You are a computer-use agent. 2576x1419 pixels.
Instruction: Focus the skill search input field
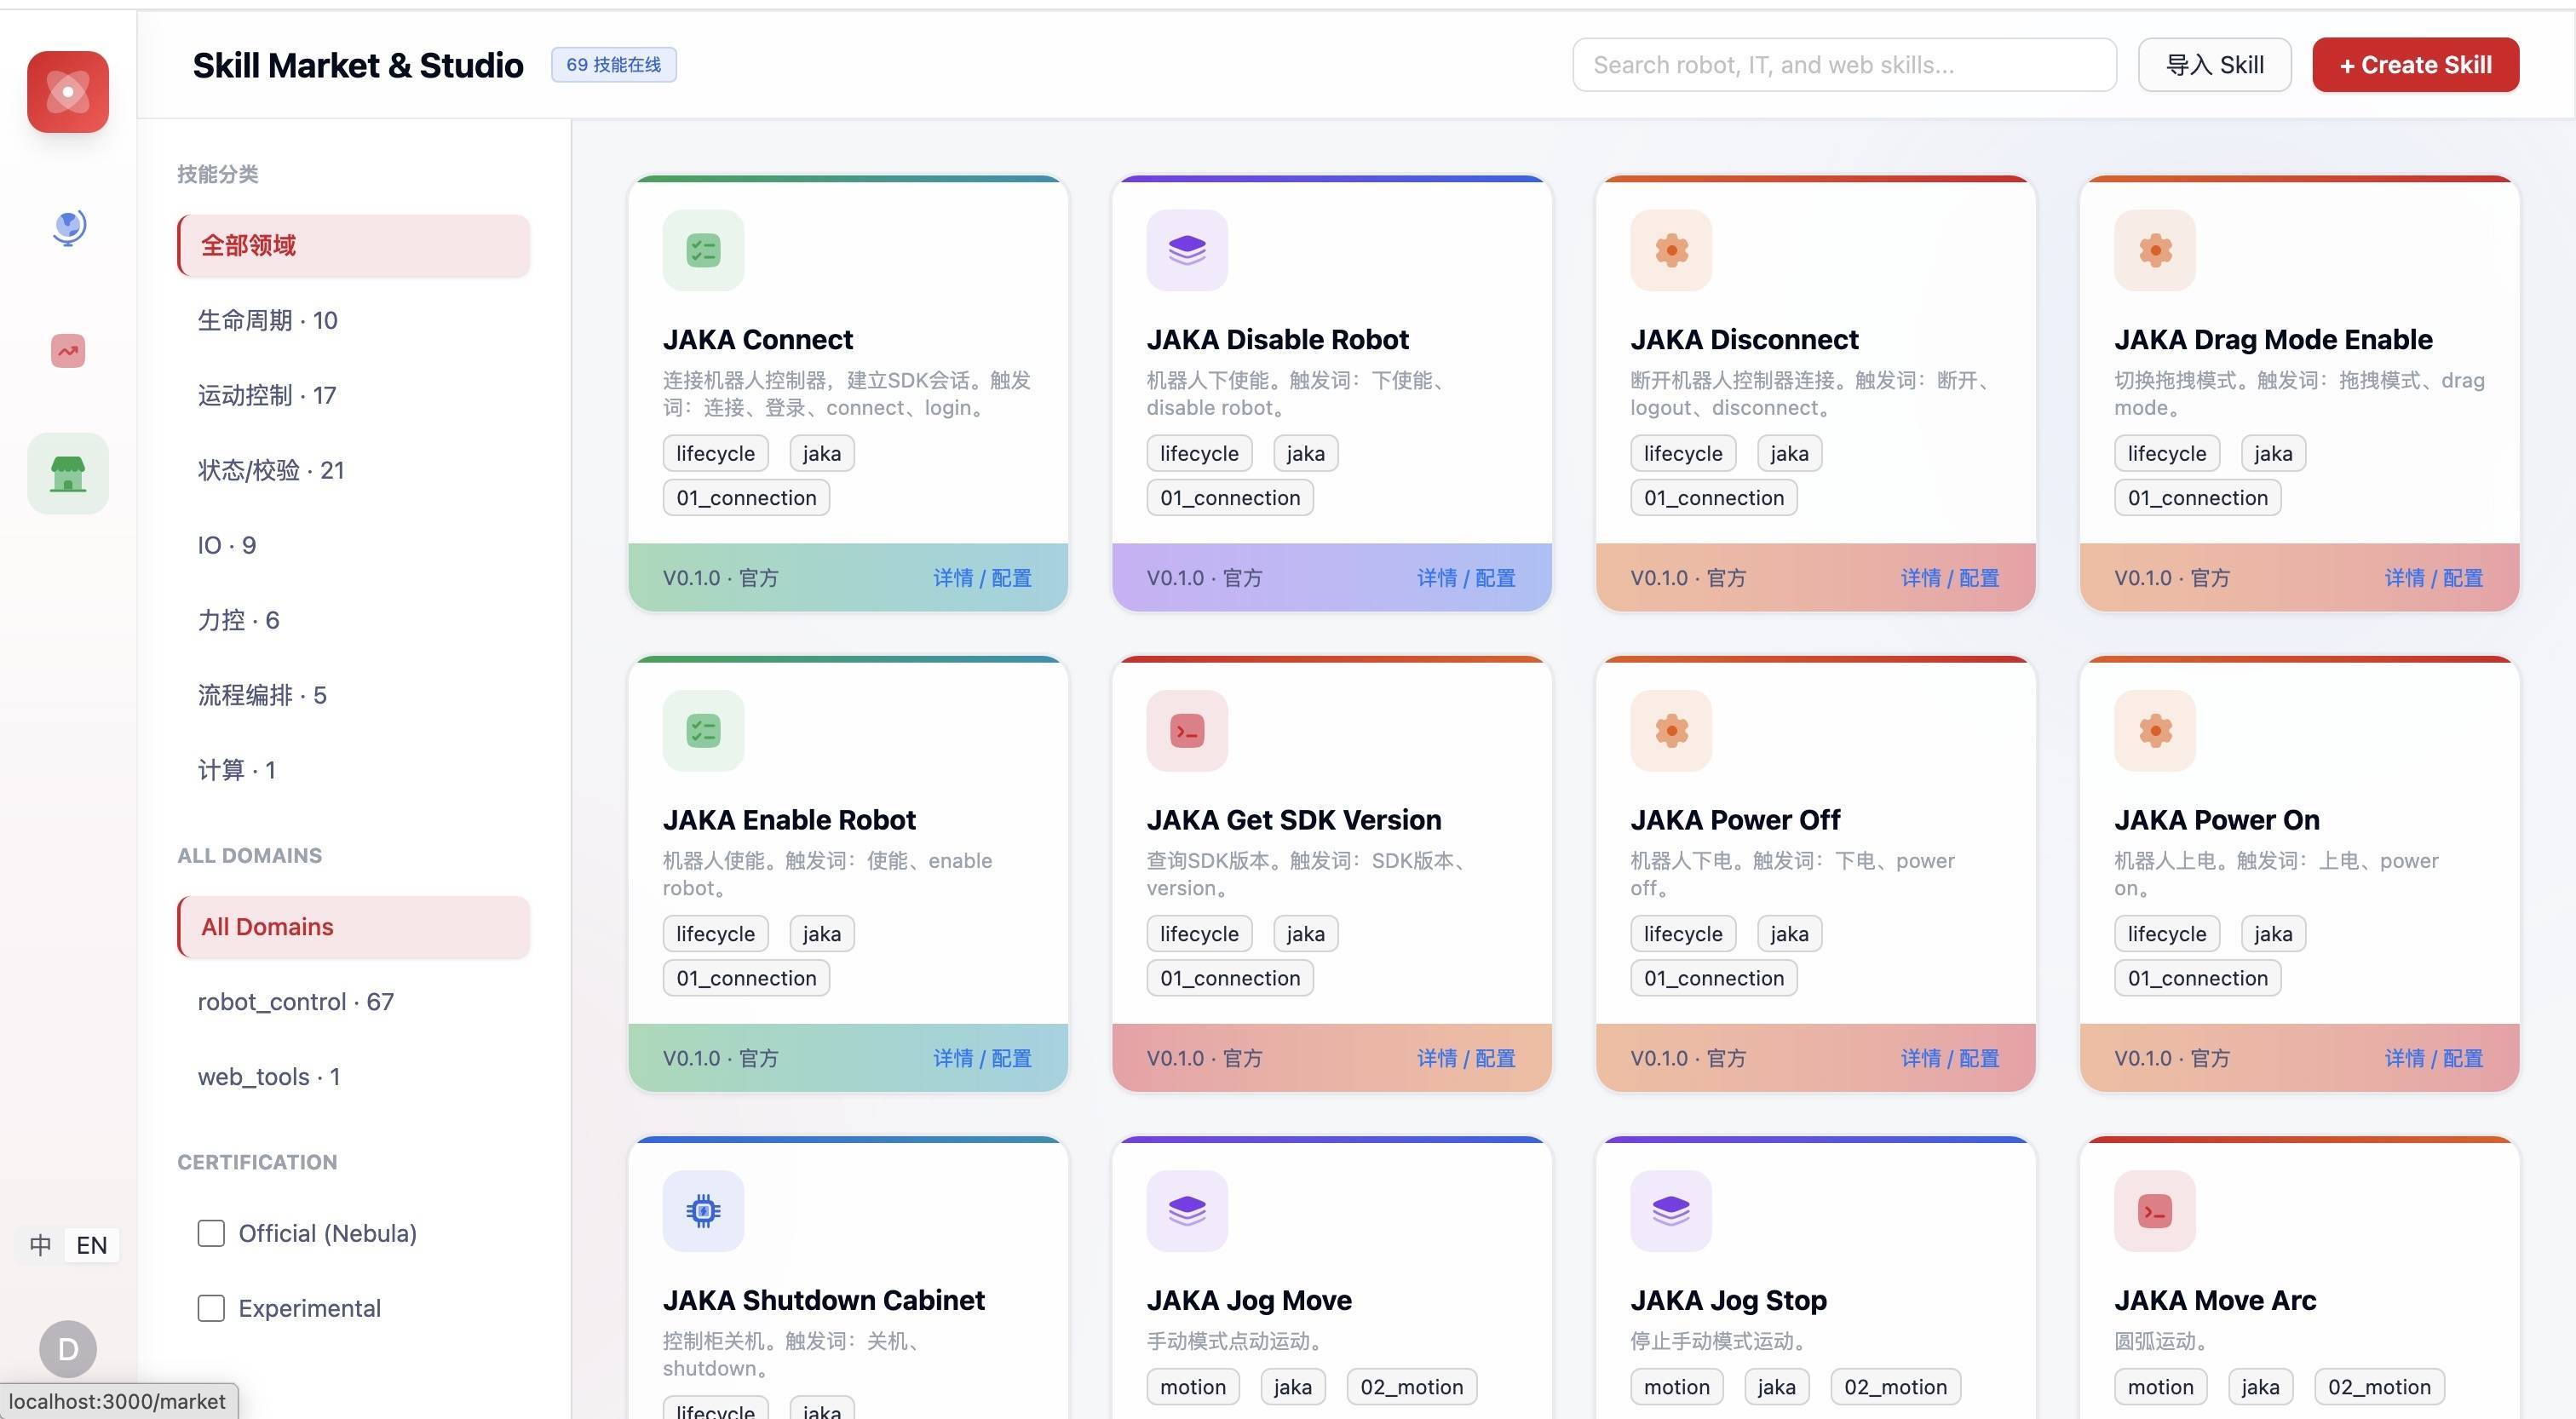click(1844, 65)
